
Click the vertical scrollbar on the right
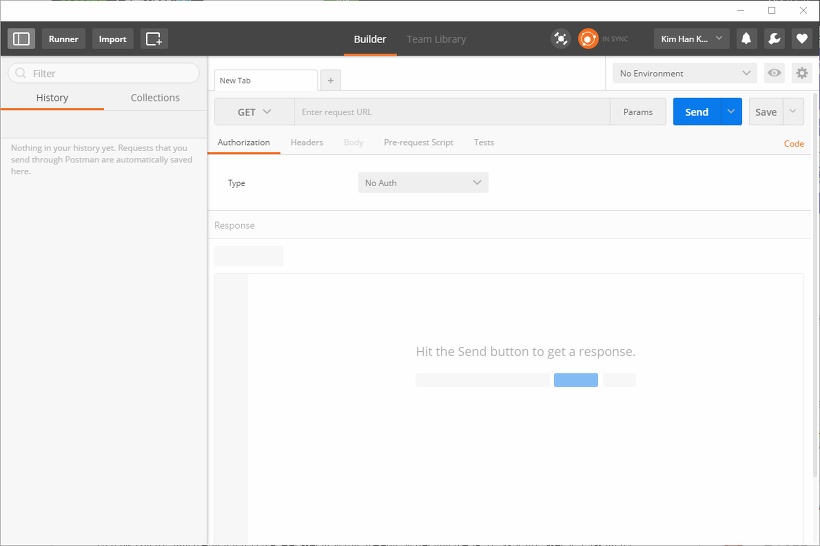pyautogui.click(x=815, y=286)
